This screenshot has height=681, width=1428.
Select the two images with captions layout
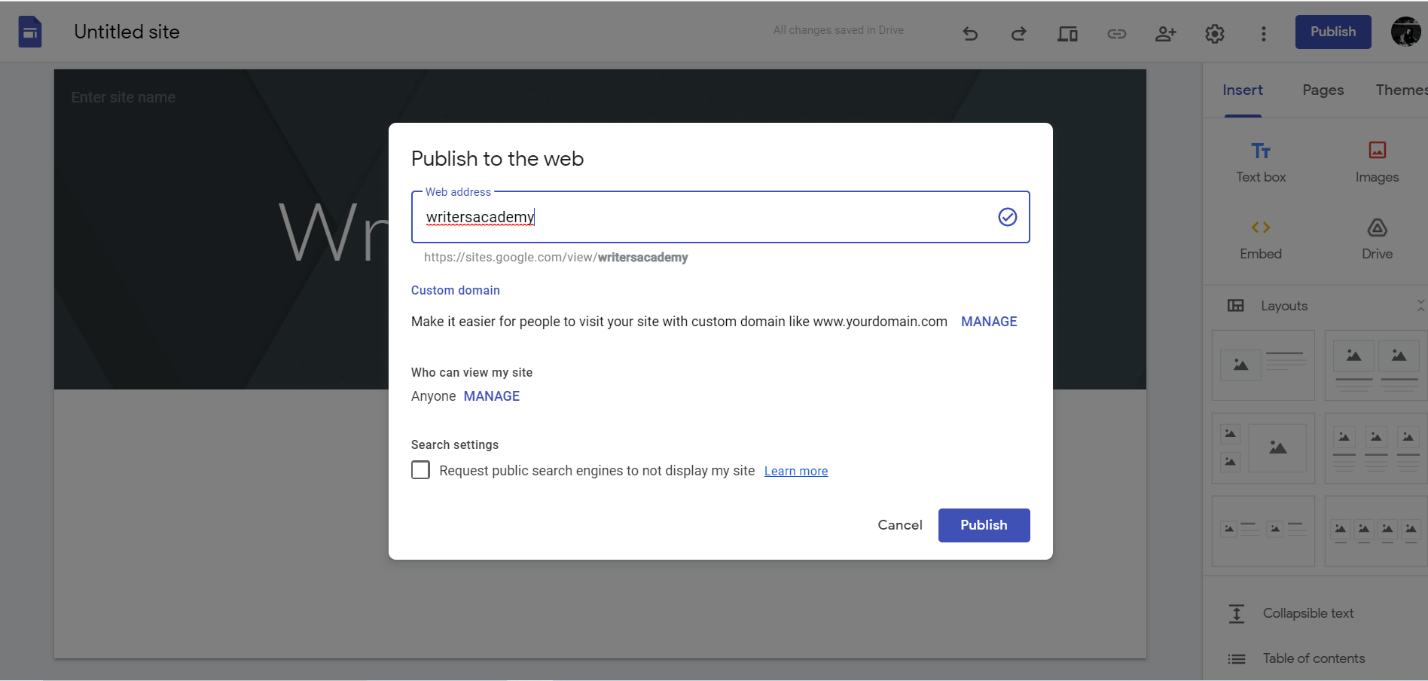click(x=1376, y=365)
